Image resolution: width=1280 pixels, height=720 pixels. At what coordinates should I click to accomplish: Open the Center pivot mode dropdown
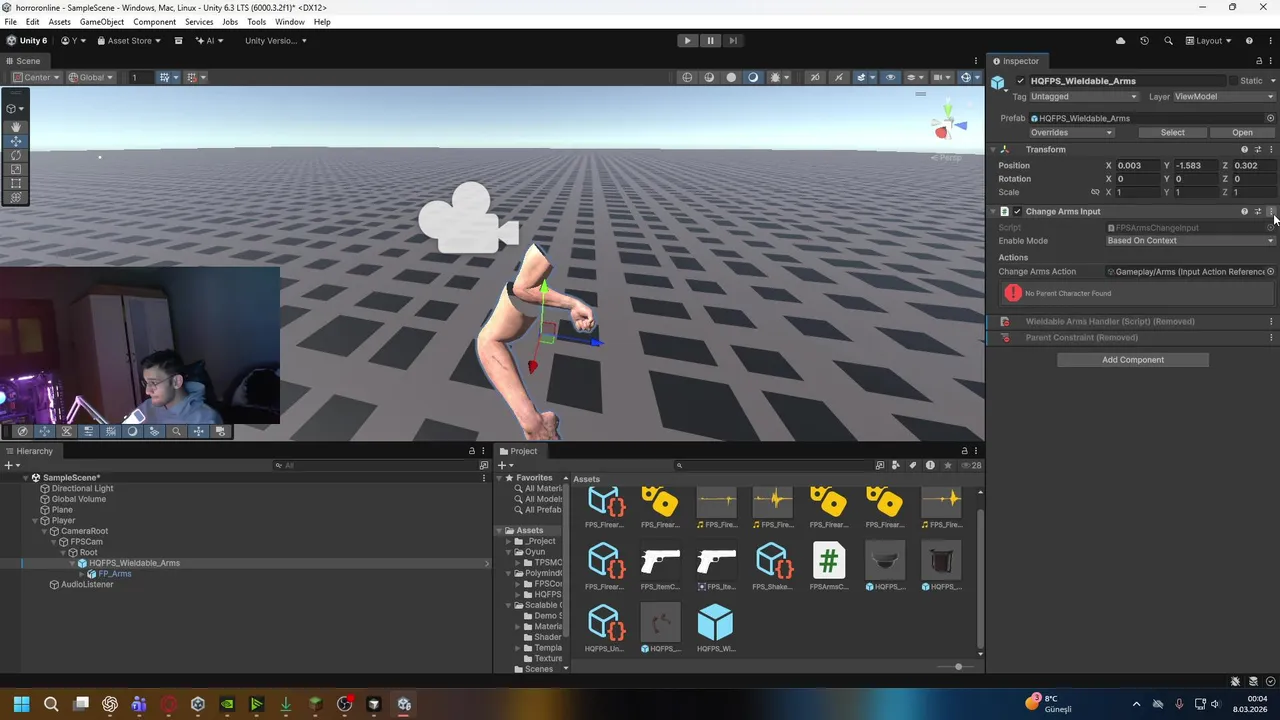click(36, 77)
